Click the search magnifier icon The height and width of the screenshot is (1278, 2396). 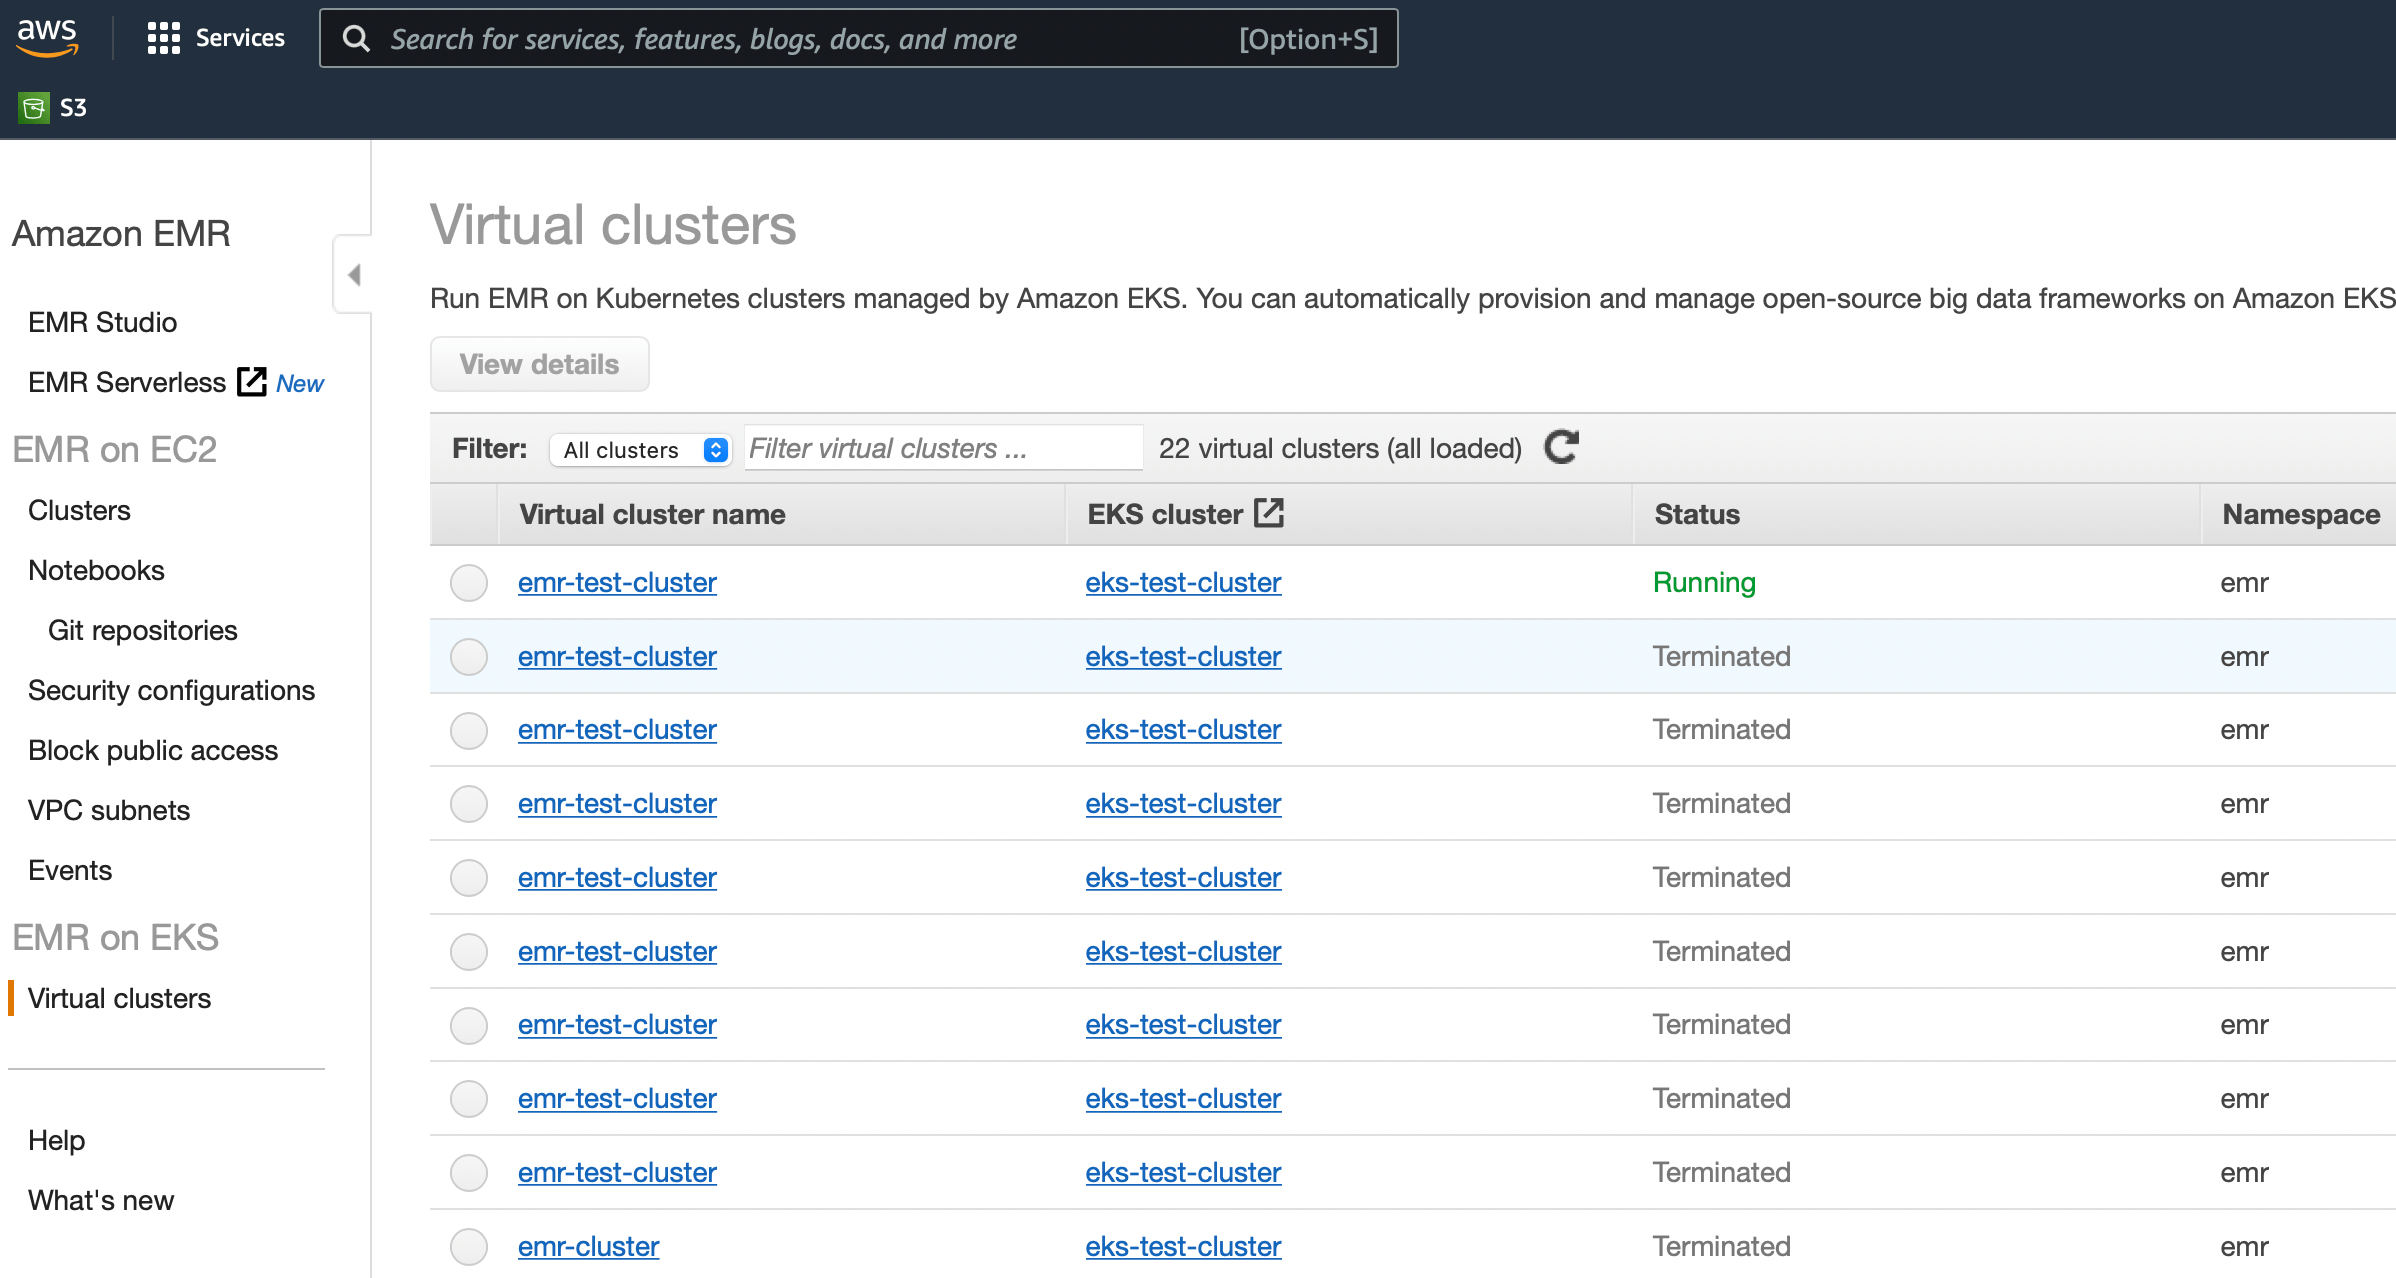click(356, 39)
